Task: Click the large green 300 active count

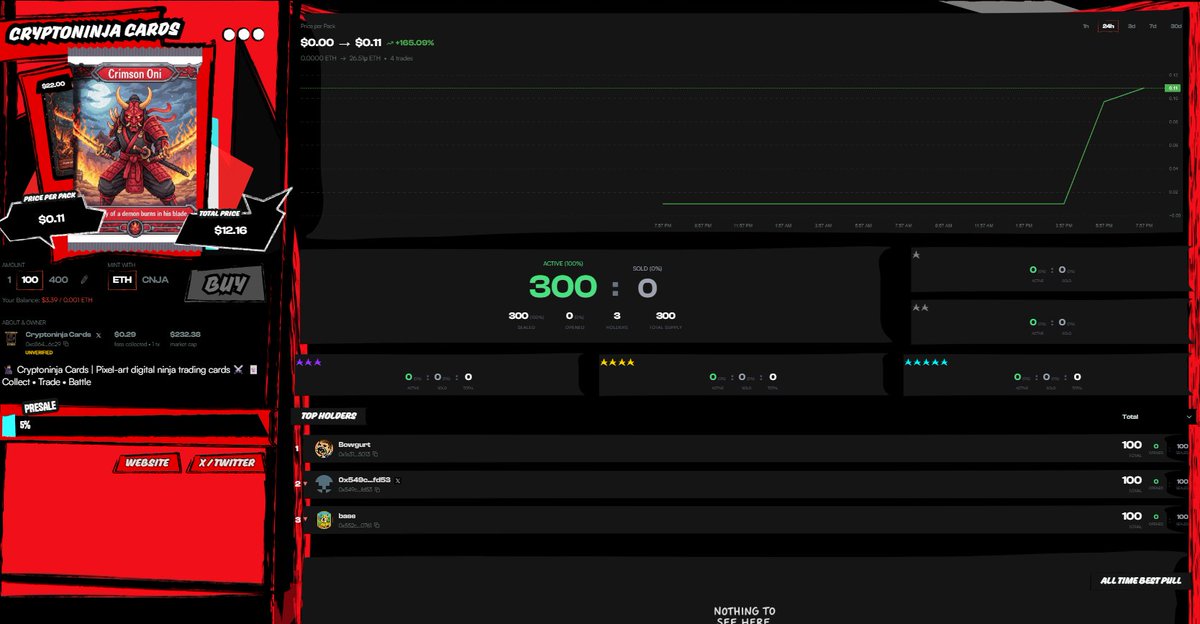Action: [x=563, y=287]
